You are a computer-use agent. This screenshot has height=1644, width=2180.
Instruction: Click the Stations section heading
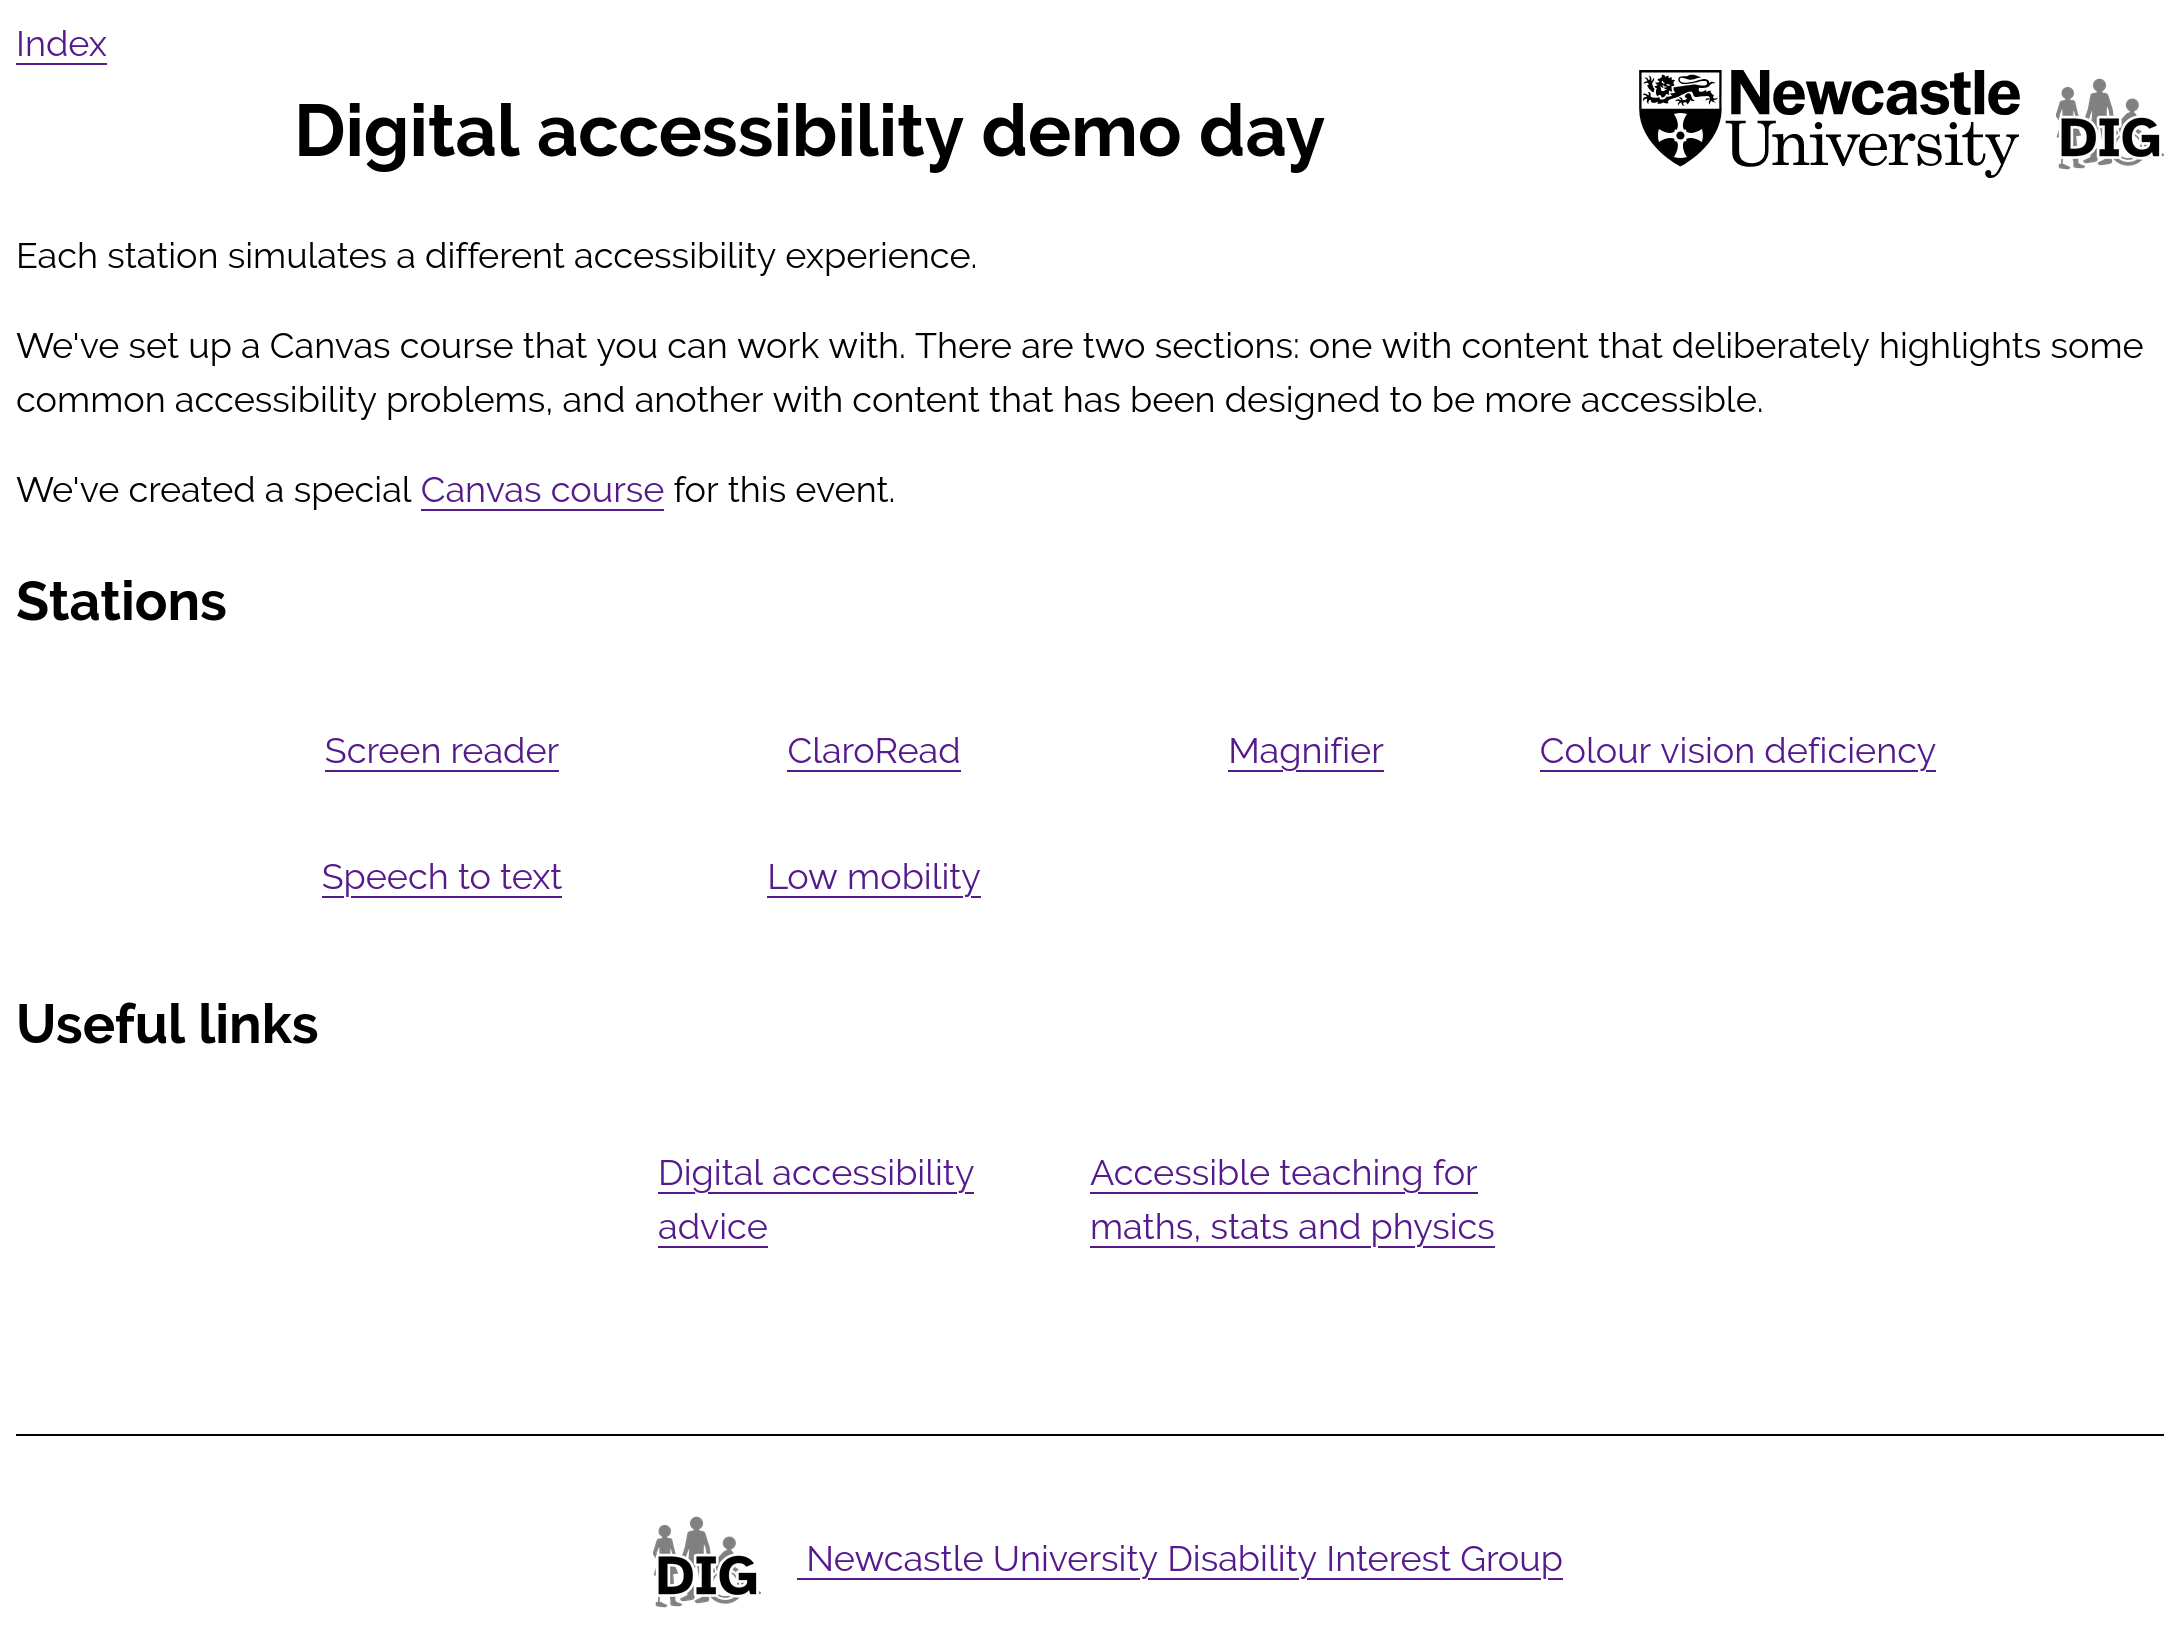coord(121,602)
